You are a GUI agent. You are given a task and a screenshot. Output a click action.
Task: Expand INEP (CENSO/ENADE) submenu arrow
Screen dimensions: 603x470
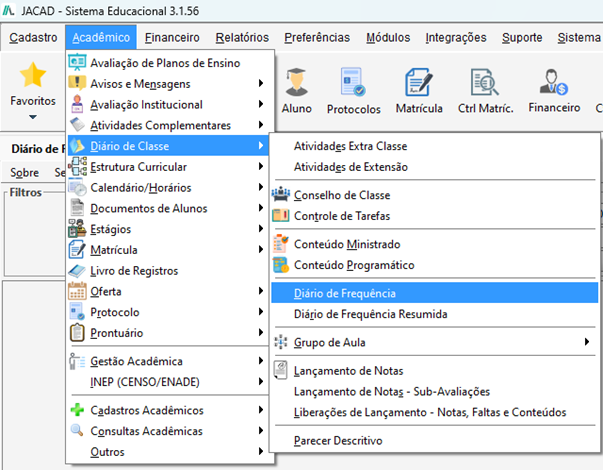[x=261, y=382]
